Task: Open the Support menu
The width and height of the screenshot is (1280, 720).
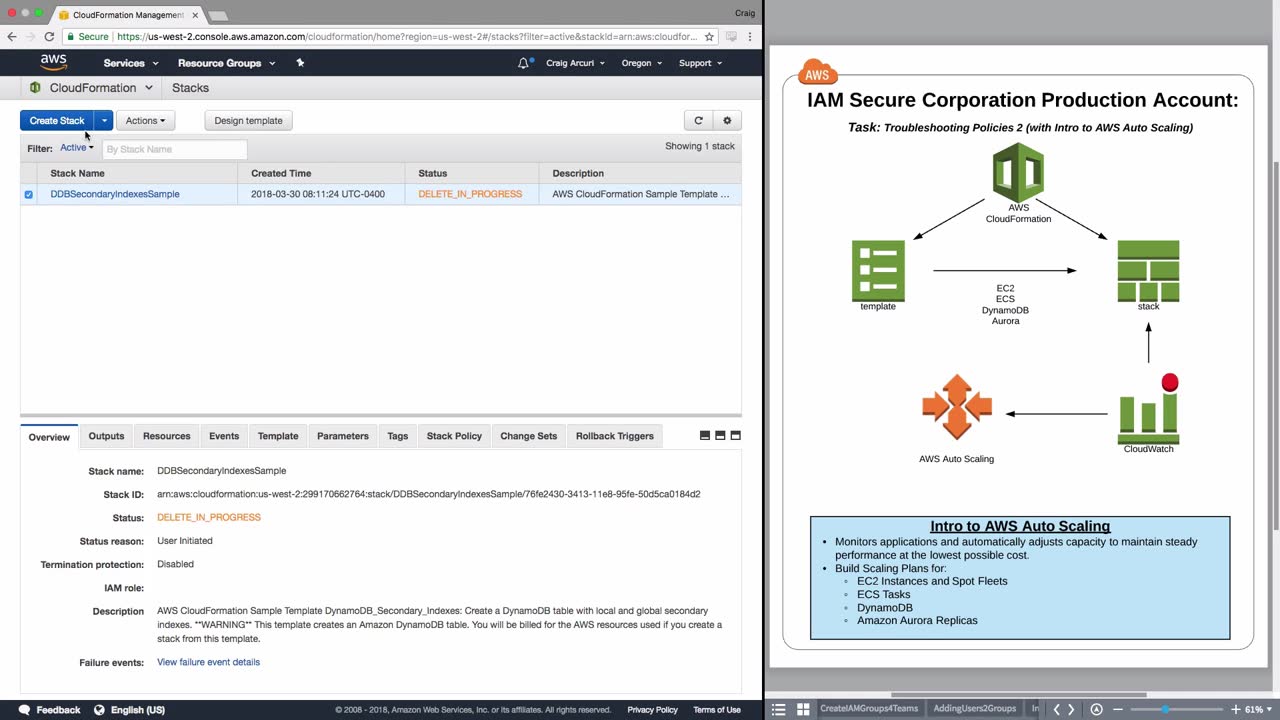Action: [700, 63]
